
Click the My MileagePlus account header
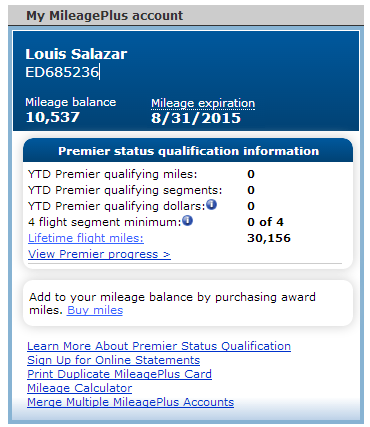coord(105,15)
